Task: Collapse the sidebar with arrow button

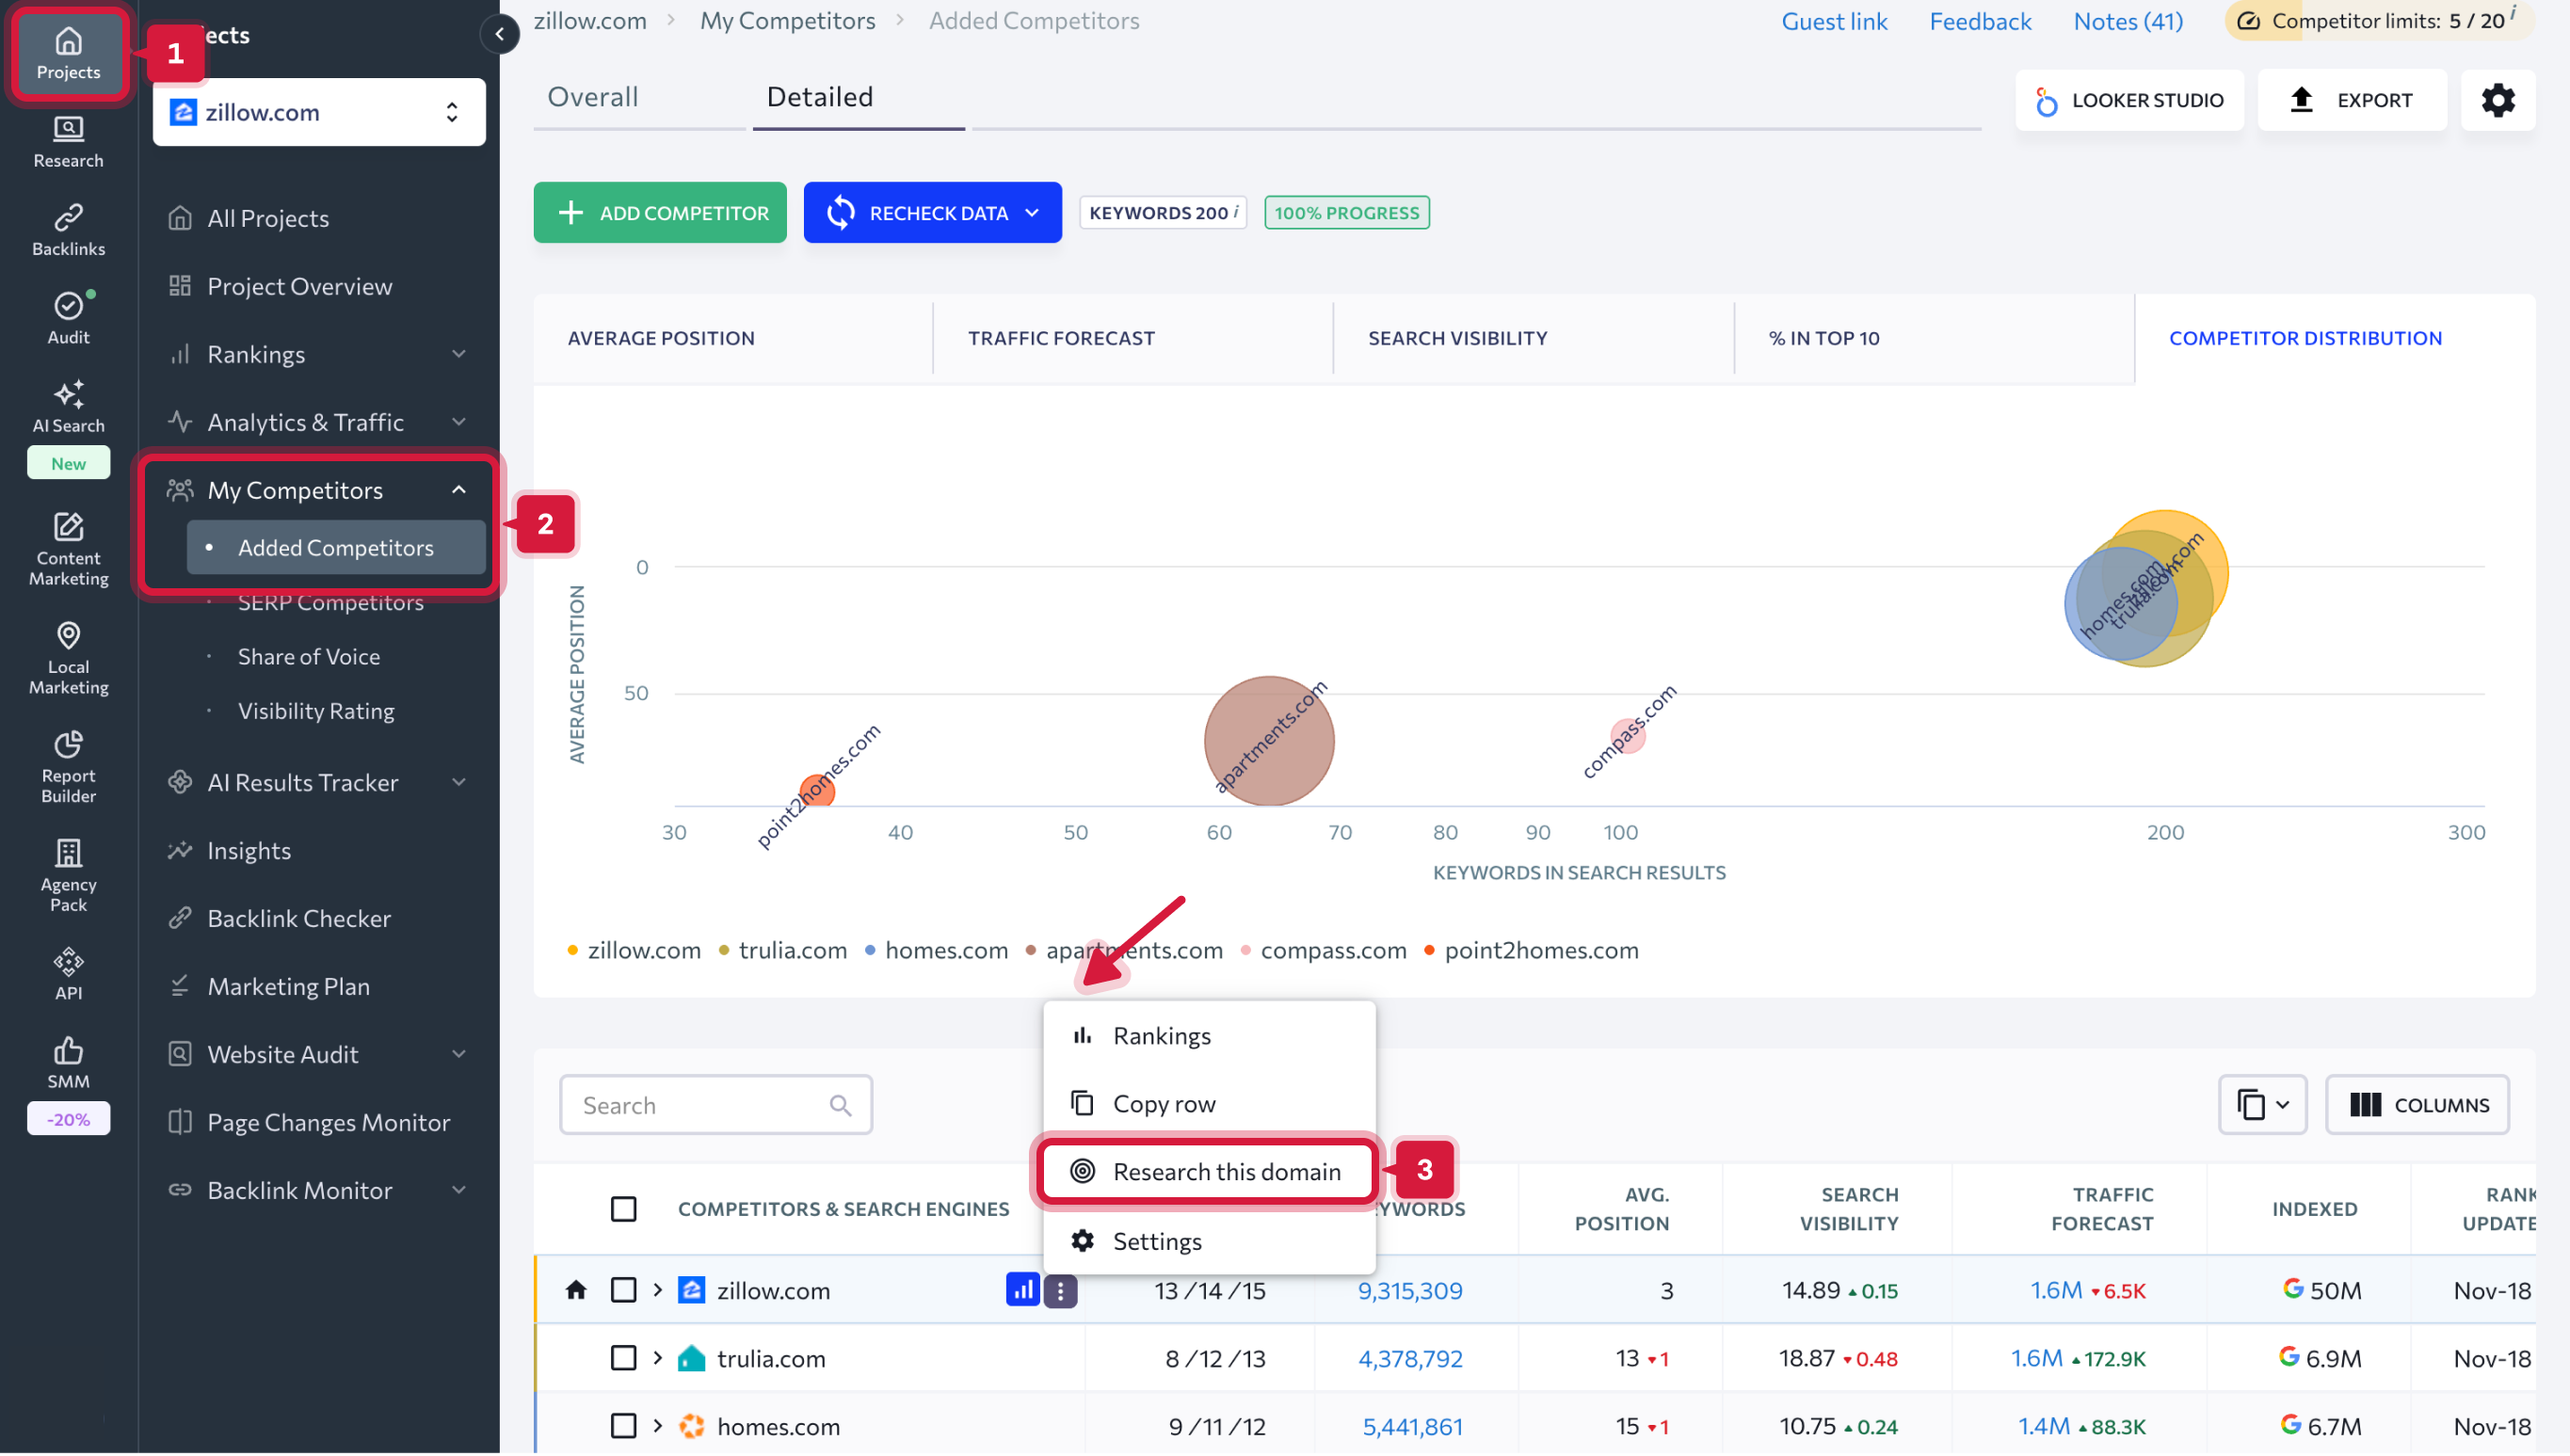Action: [x=500, y=34]
